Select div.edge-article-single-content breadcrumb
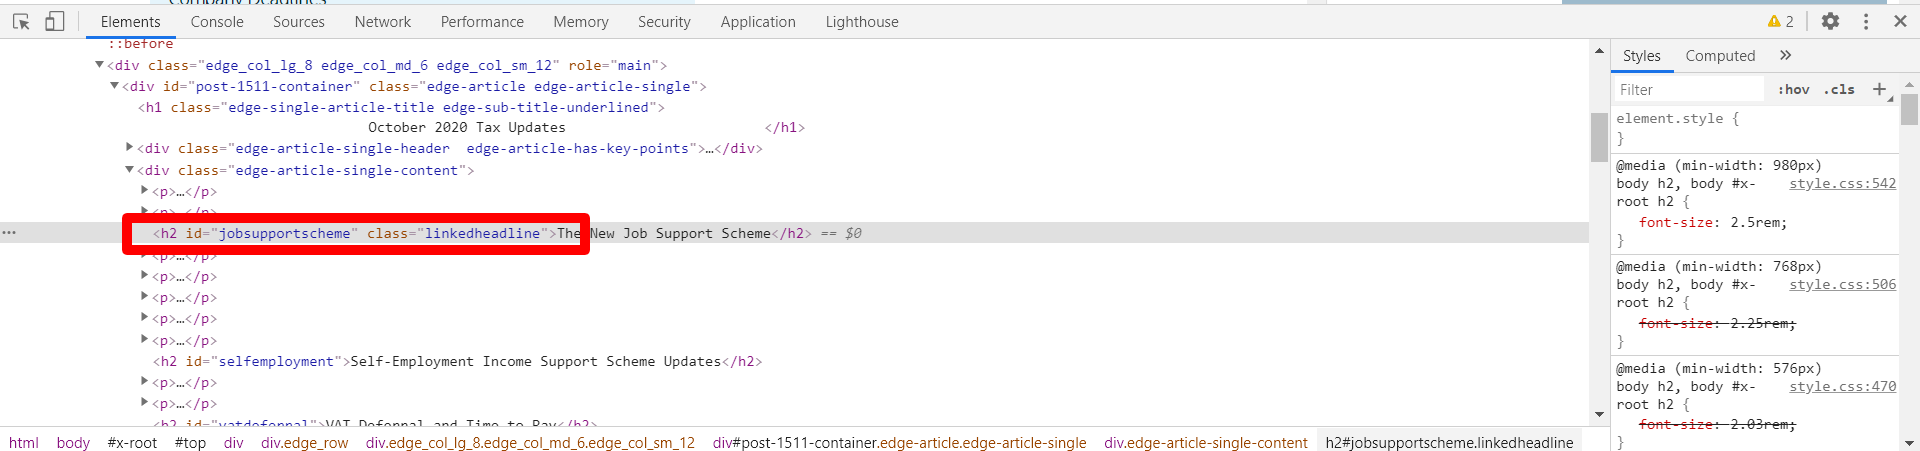 (x=1206, y=442)
